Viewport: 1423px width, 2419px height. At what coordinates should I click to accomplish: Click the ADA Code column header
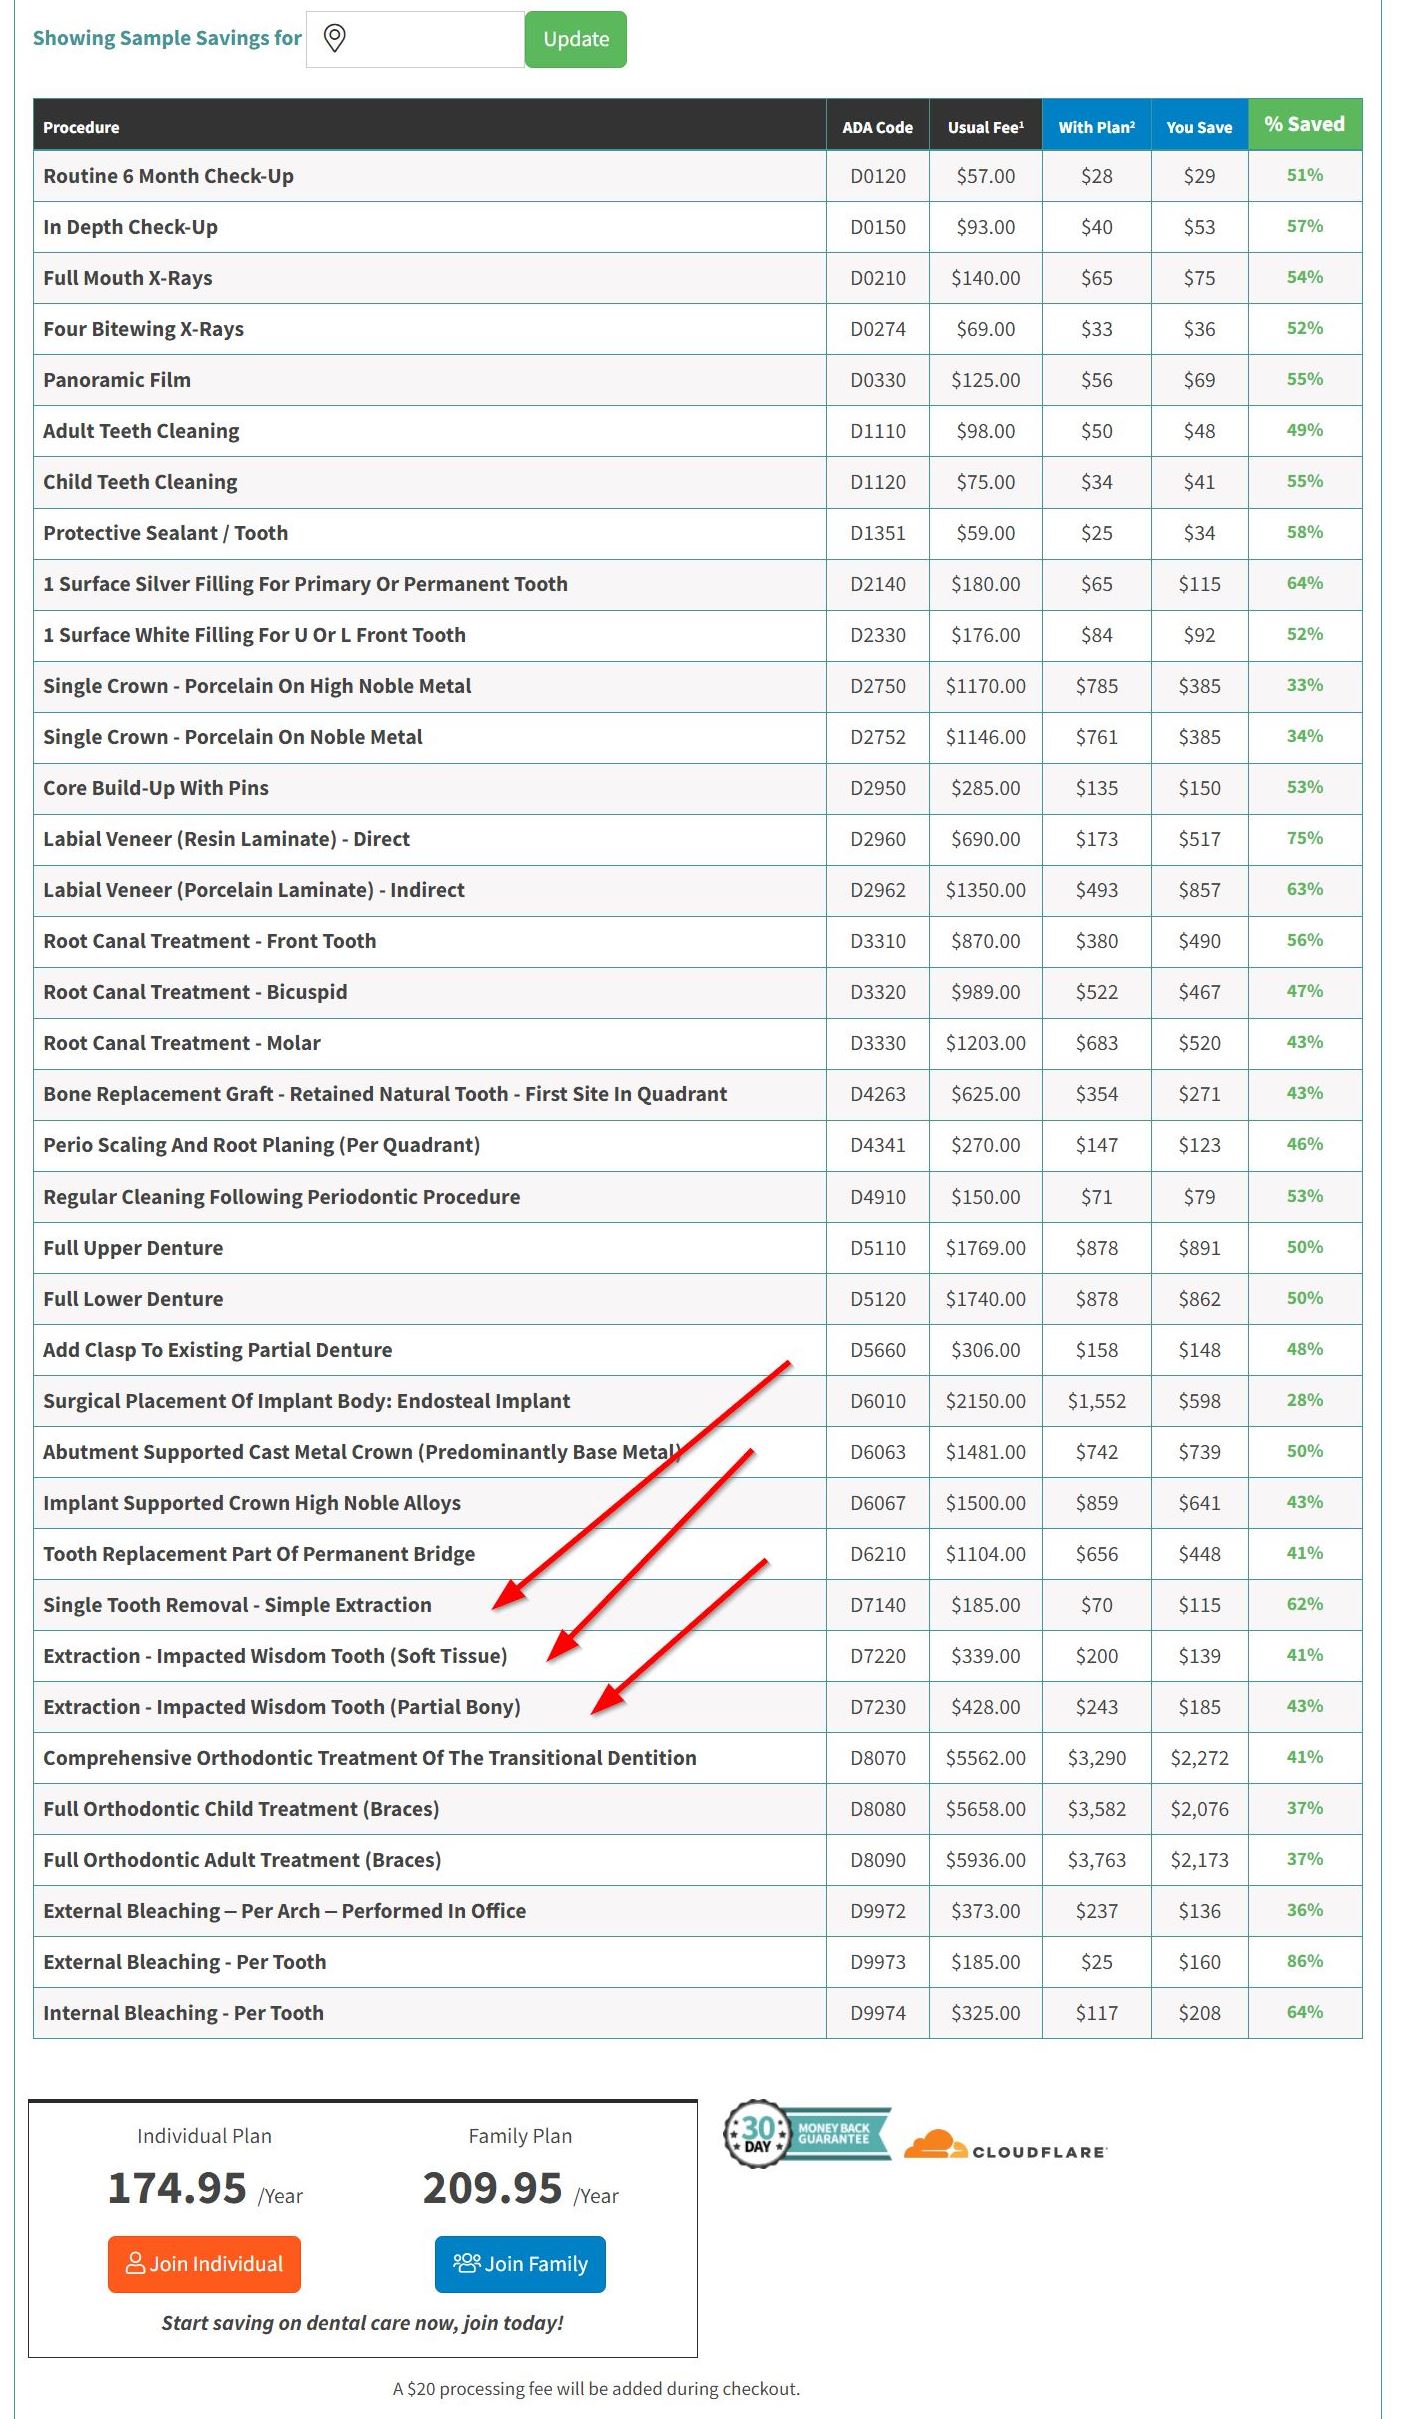877,127
